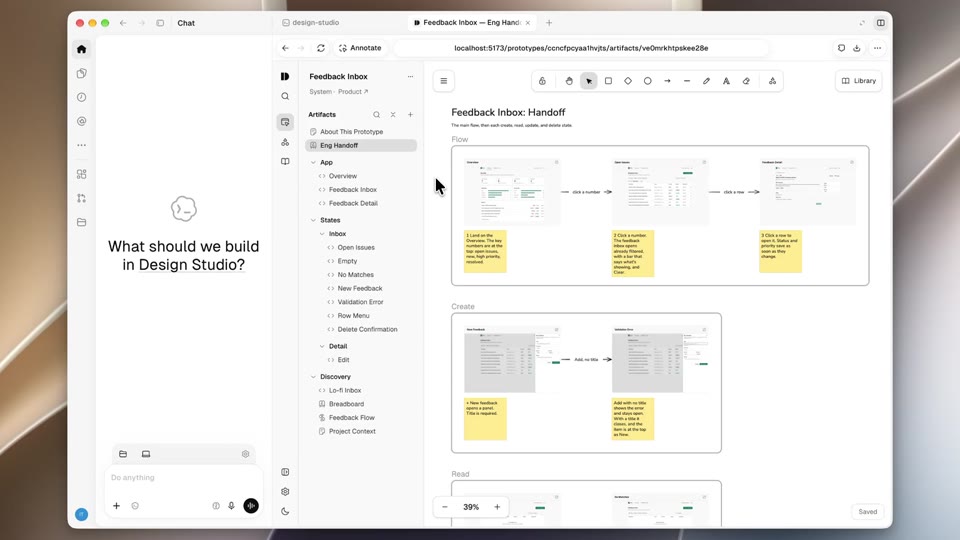Collapse all artifacts tree icon
Viewport: 960px width, 540px height.
click(x=393, y=114)
